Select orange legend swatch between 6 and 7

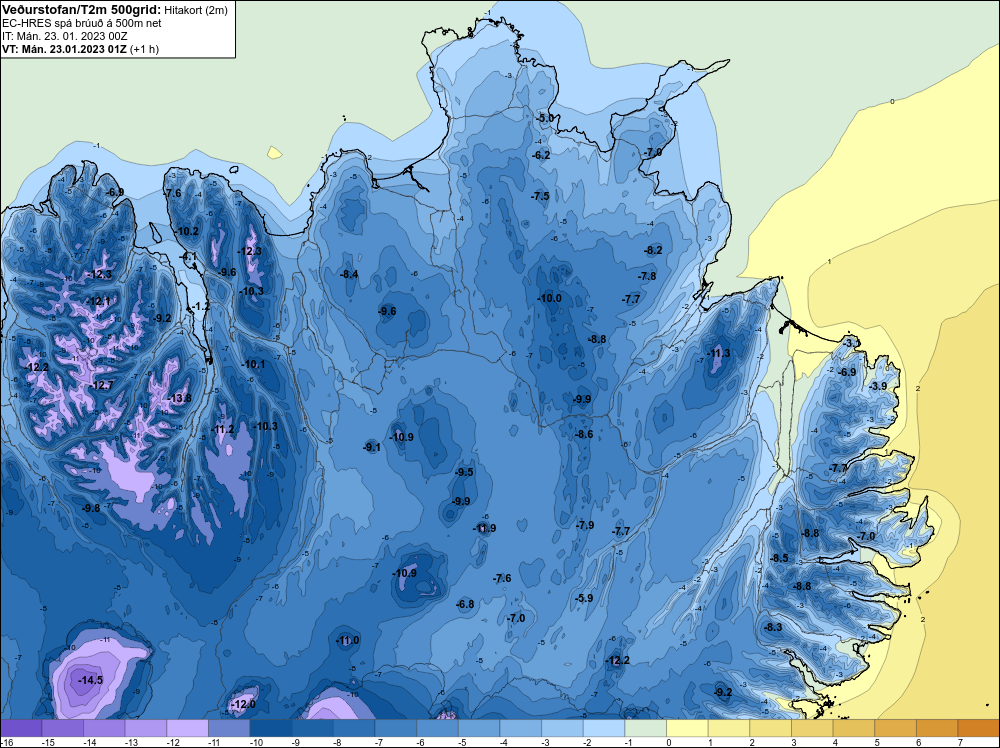coord(937,728)
